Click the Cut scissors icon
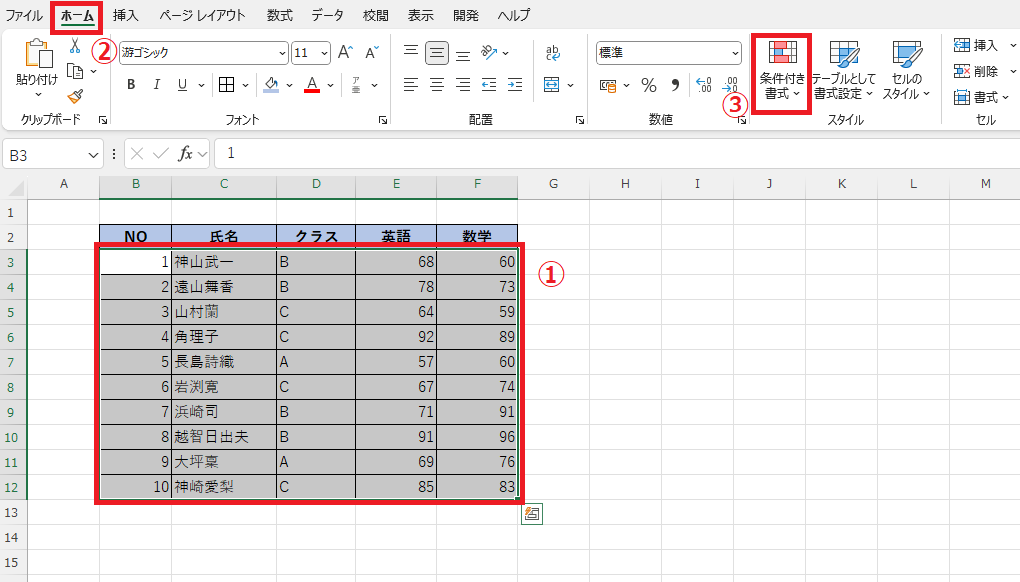This screenshot has width=1020, height=582. [x=75, y=46]
